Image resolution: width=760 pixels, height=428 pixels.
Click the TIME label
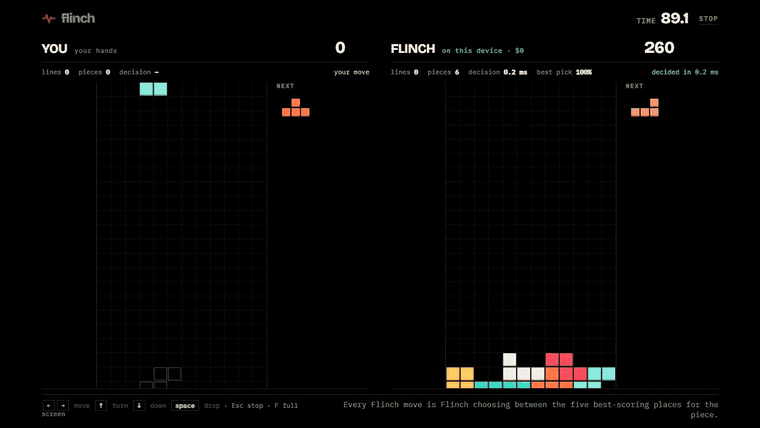pyautogui.click(x=646, y=21)
